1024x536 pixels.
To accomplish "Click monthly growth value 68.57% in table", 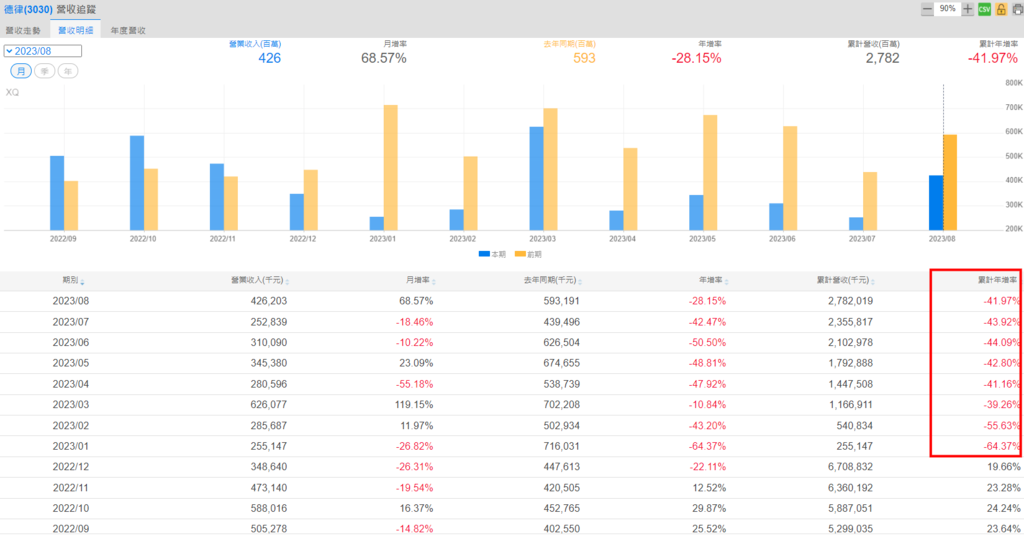I will coord(416,301).
